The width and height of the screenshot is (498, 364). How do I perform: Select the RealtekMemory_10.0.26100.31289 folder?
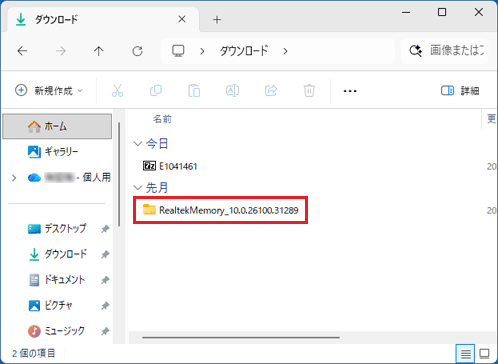pos(220,210)
